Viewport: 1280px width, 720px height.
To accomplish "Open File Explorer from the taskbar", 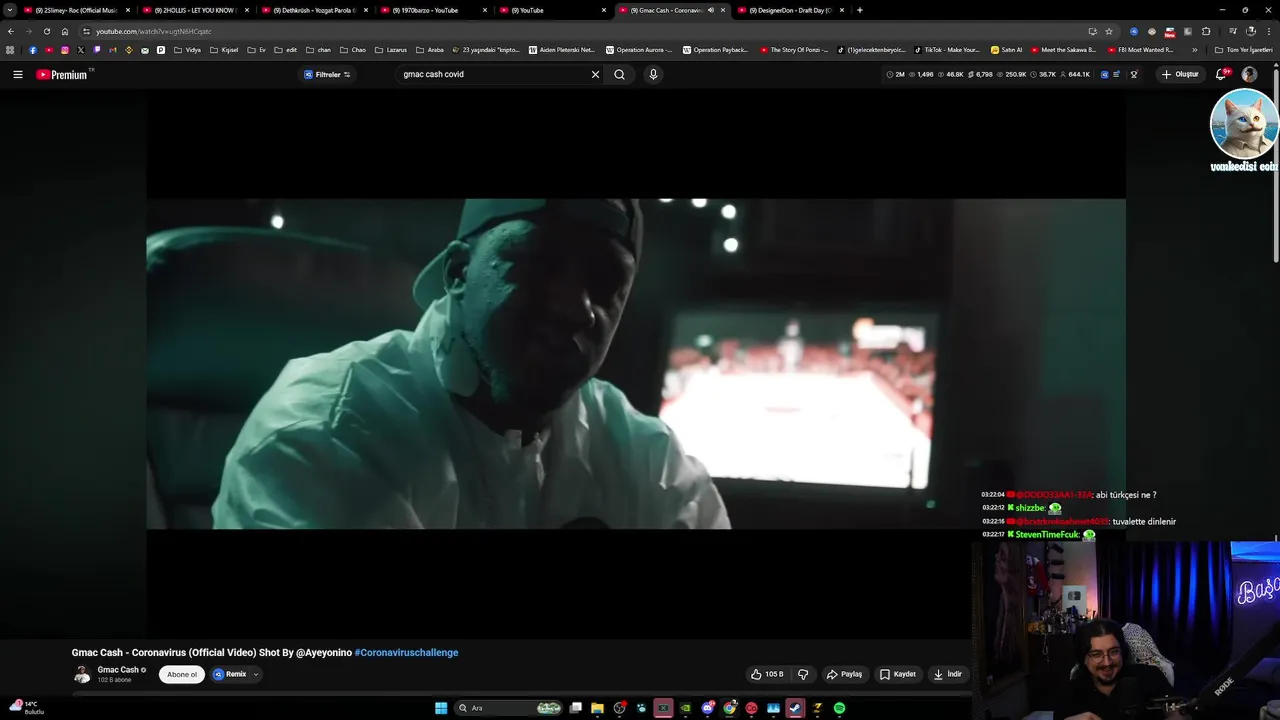I will (x=597, y=708).
